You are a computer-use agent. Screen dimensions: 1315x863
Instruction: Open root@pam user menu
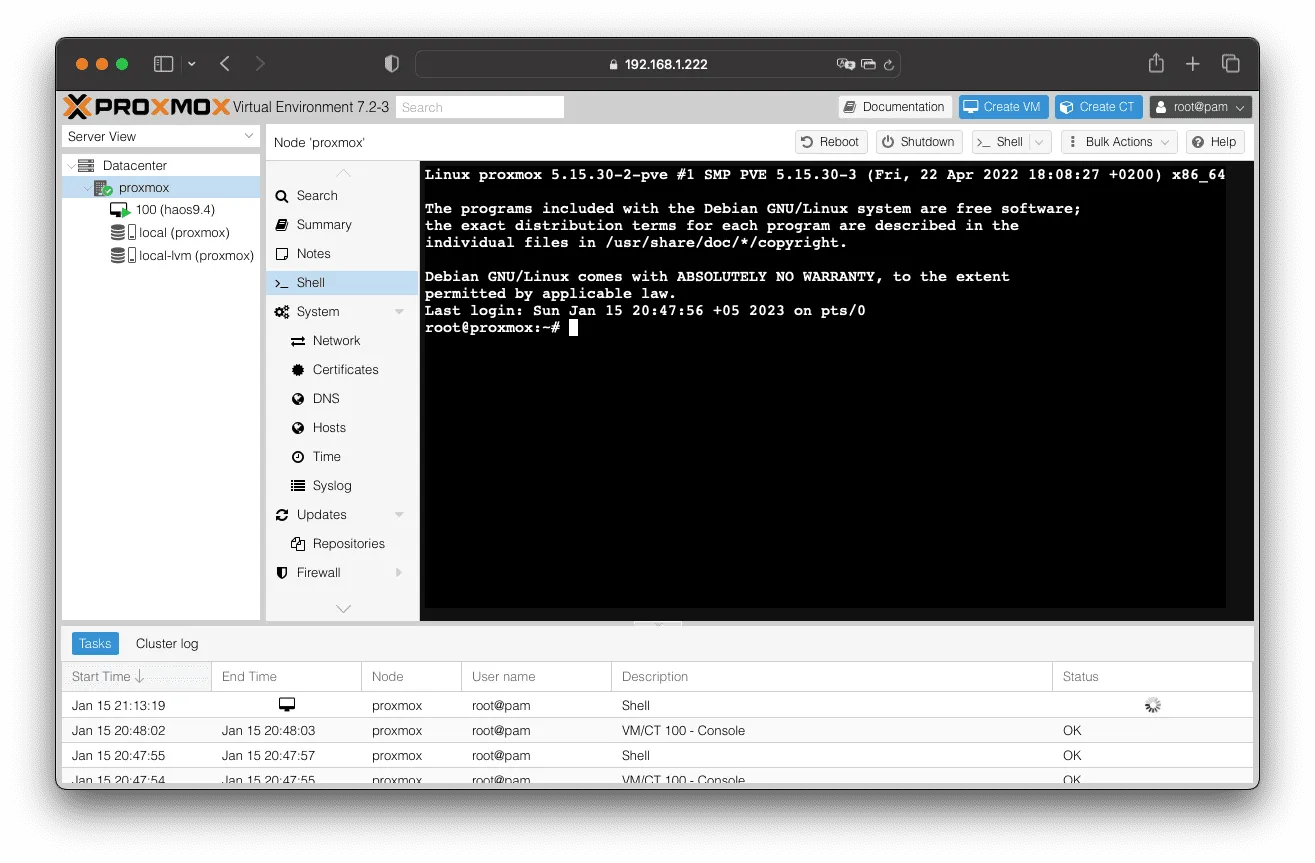tap(1200, 107)
